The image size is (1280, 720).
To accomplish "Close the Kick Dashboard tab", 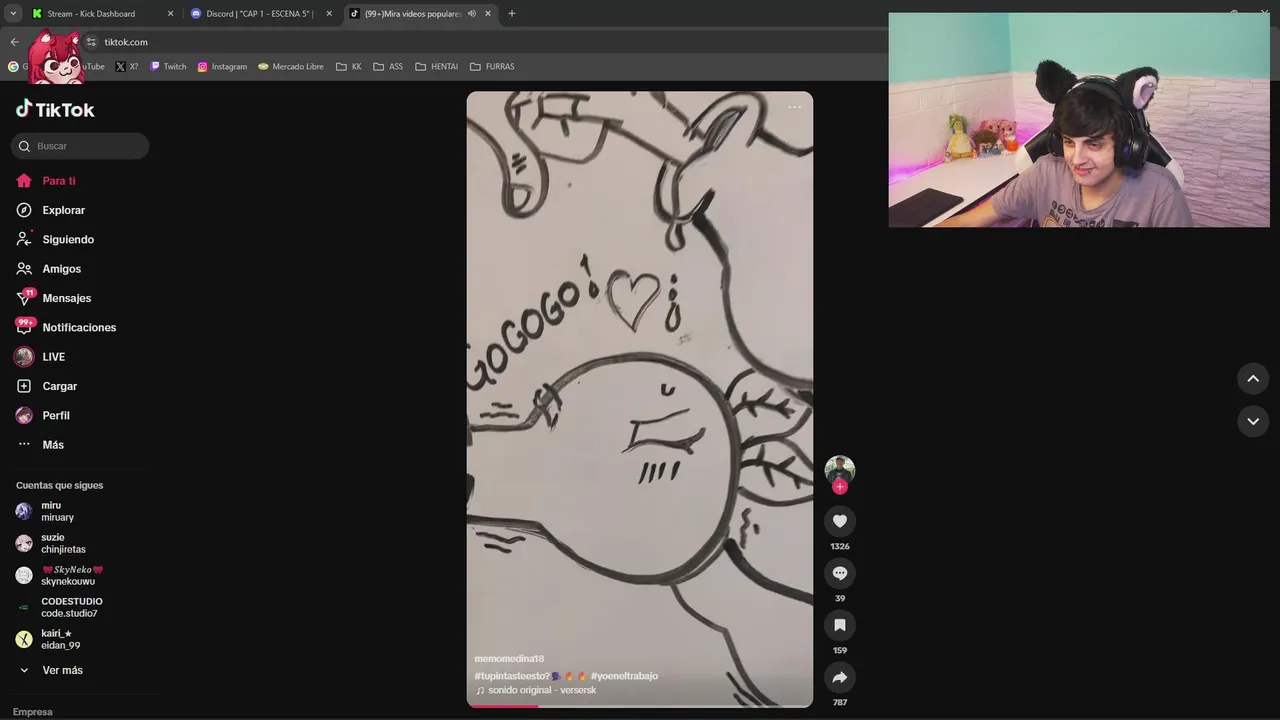I will 170,14.
